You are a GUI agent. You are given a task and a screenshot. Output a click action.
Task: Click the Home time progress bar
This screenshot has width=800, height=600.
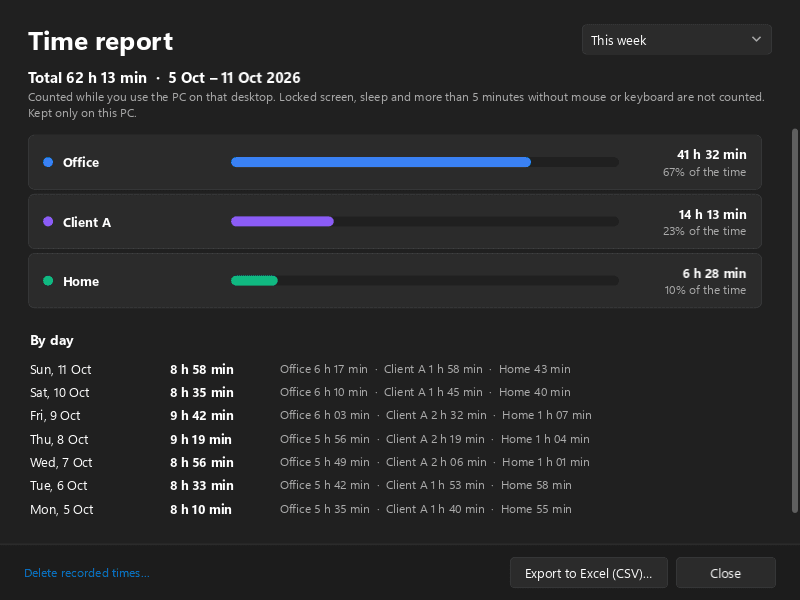pos(424,281)
